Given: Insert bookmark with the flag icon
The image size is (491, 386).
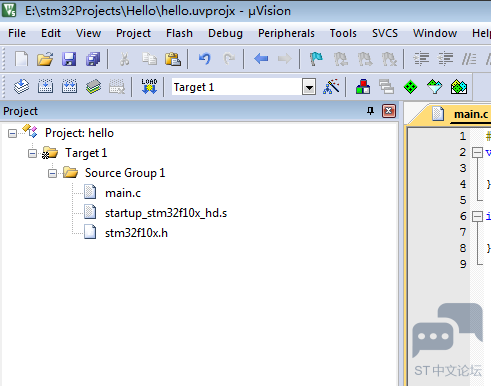Looking at the screenshot, I should [x=316, y=59].
